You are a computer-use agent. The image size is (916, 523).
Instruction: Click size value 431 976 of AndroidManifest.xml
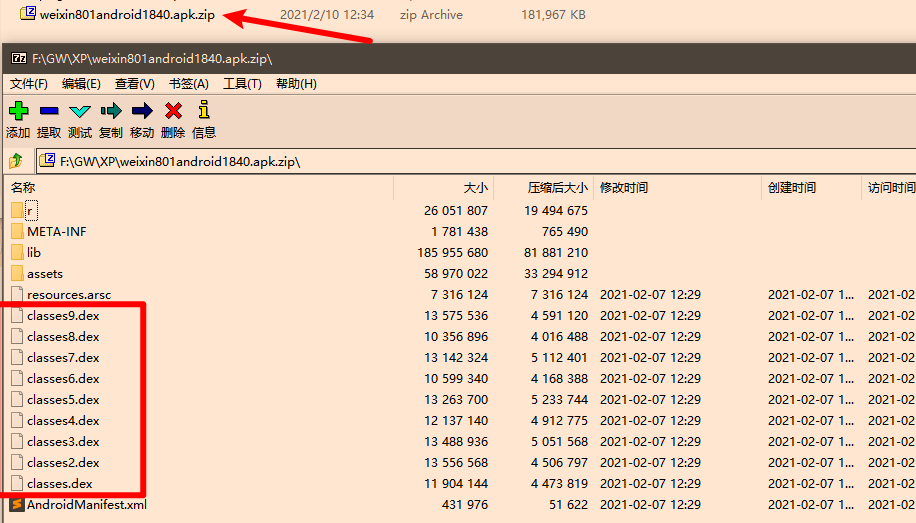click(x=465, y=504)
